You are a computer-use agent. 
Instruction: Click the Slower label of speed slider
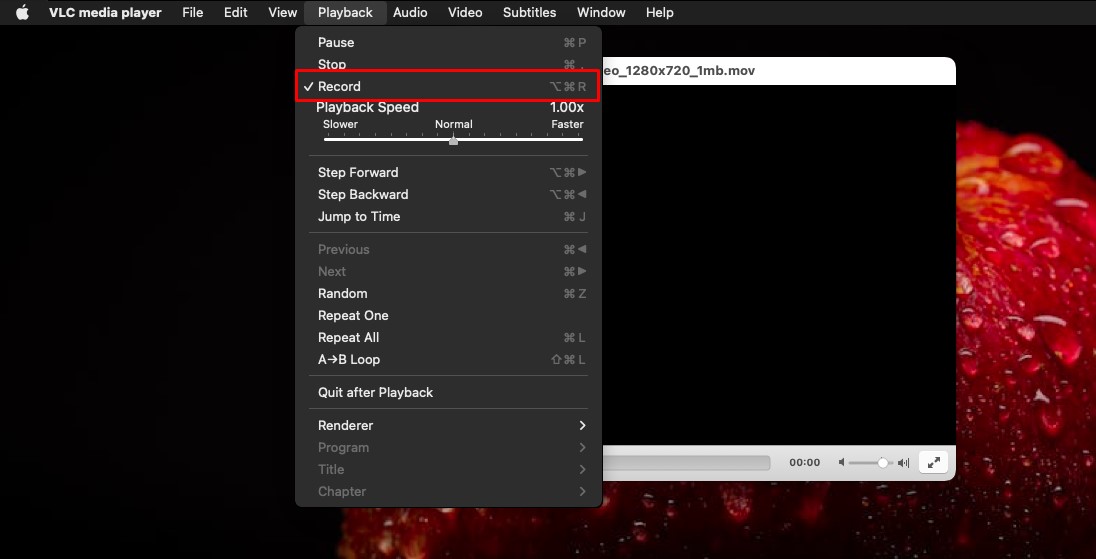(340, 124)
